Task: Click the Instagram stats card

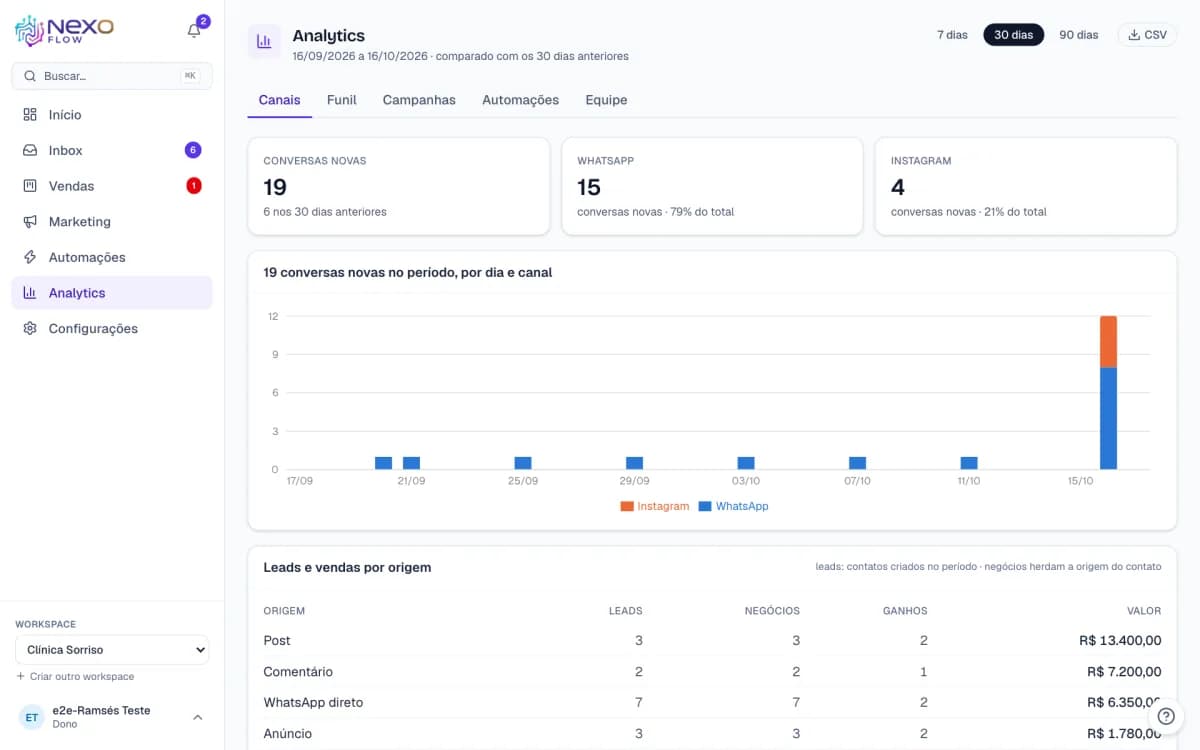Action: 1026,187
